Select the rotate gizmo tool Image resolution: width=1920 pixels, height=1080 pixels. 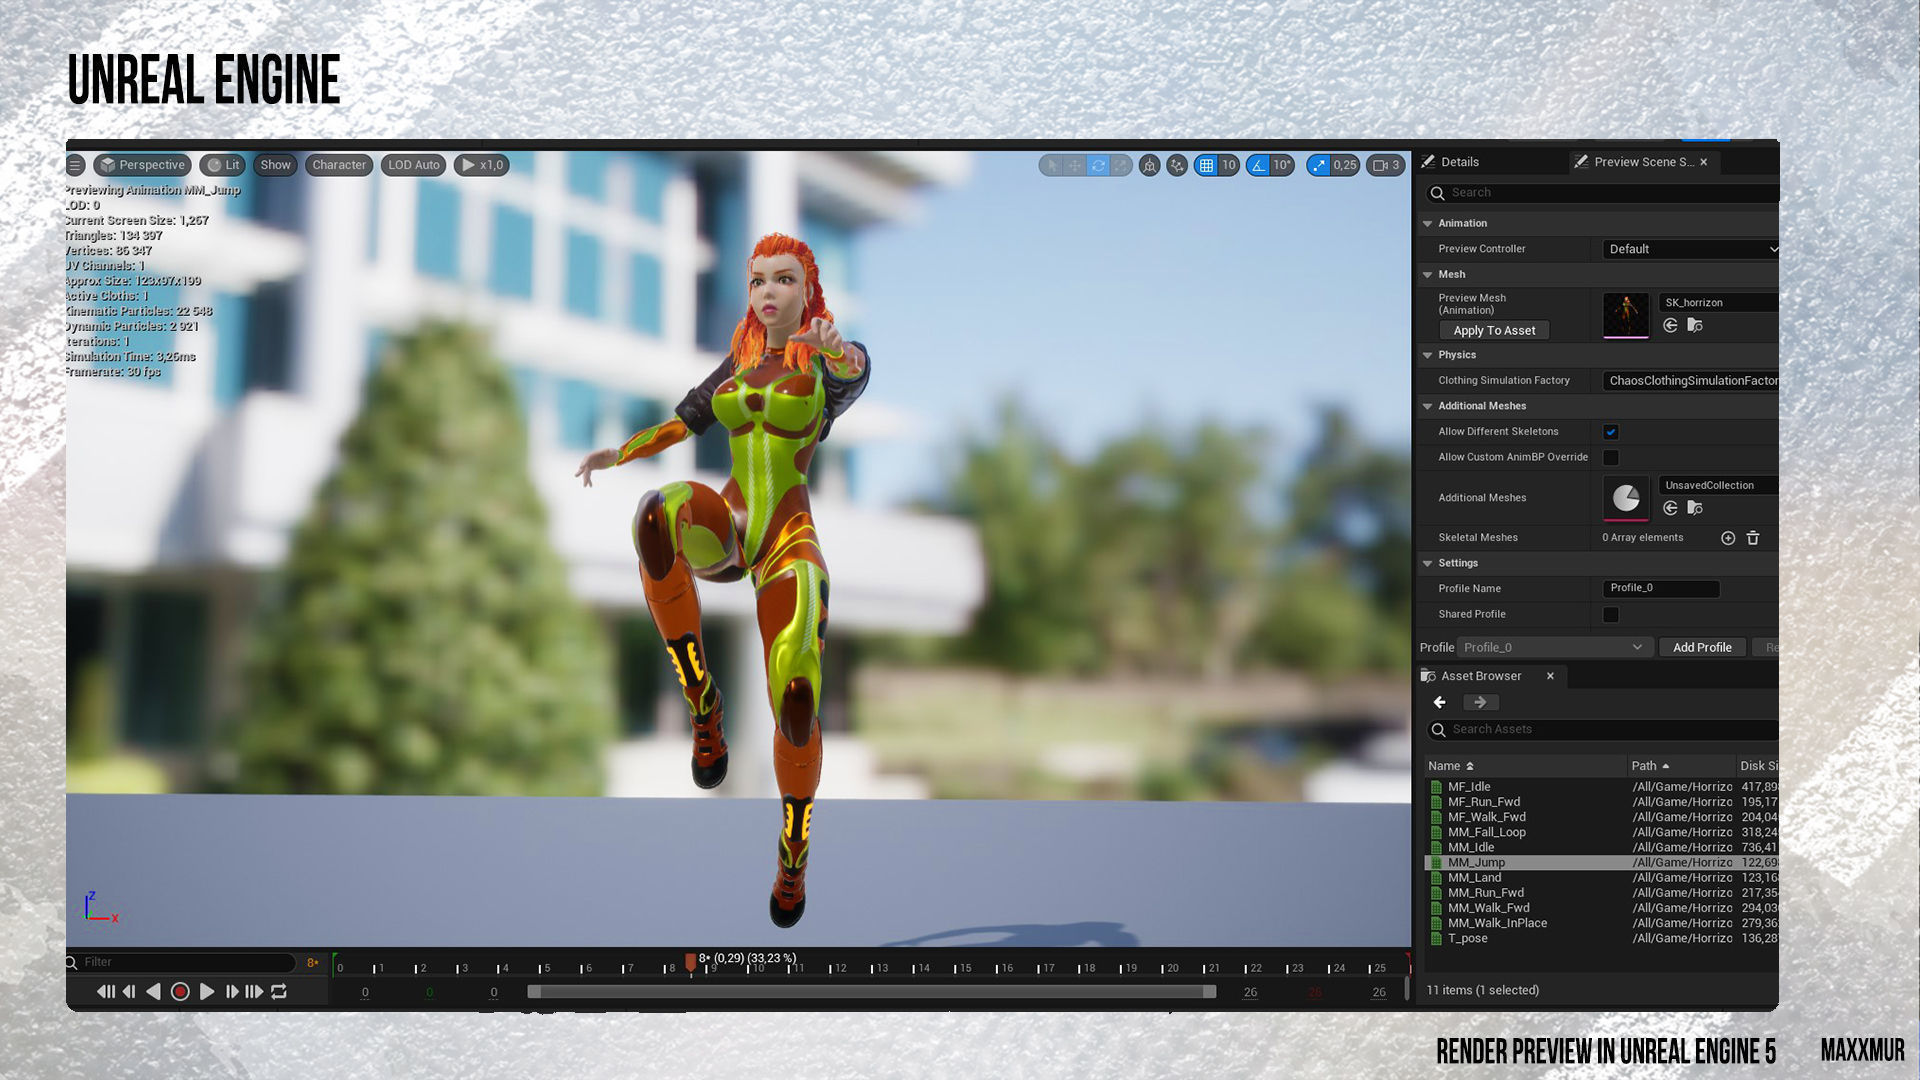point(1098,165)
